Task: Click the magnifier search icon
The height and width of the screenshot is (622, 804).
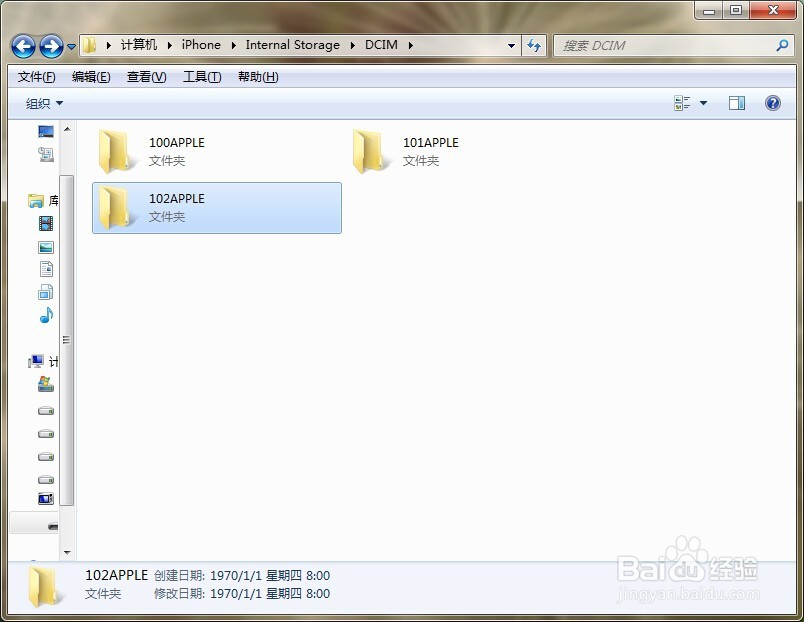Action: tap(782, 46)
